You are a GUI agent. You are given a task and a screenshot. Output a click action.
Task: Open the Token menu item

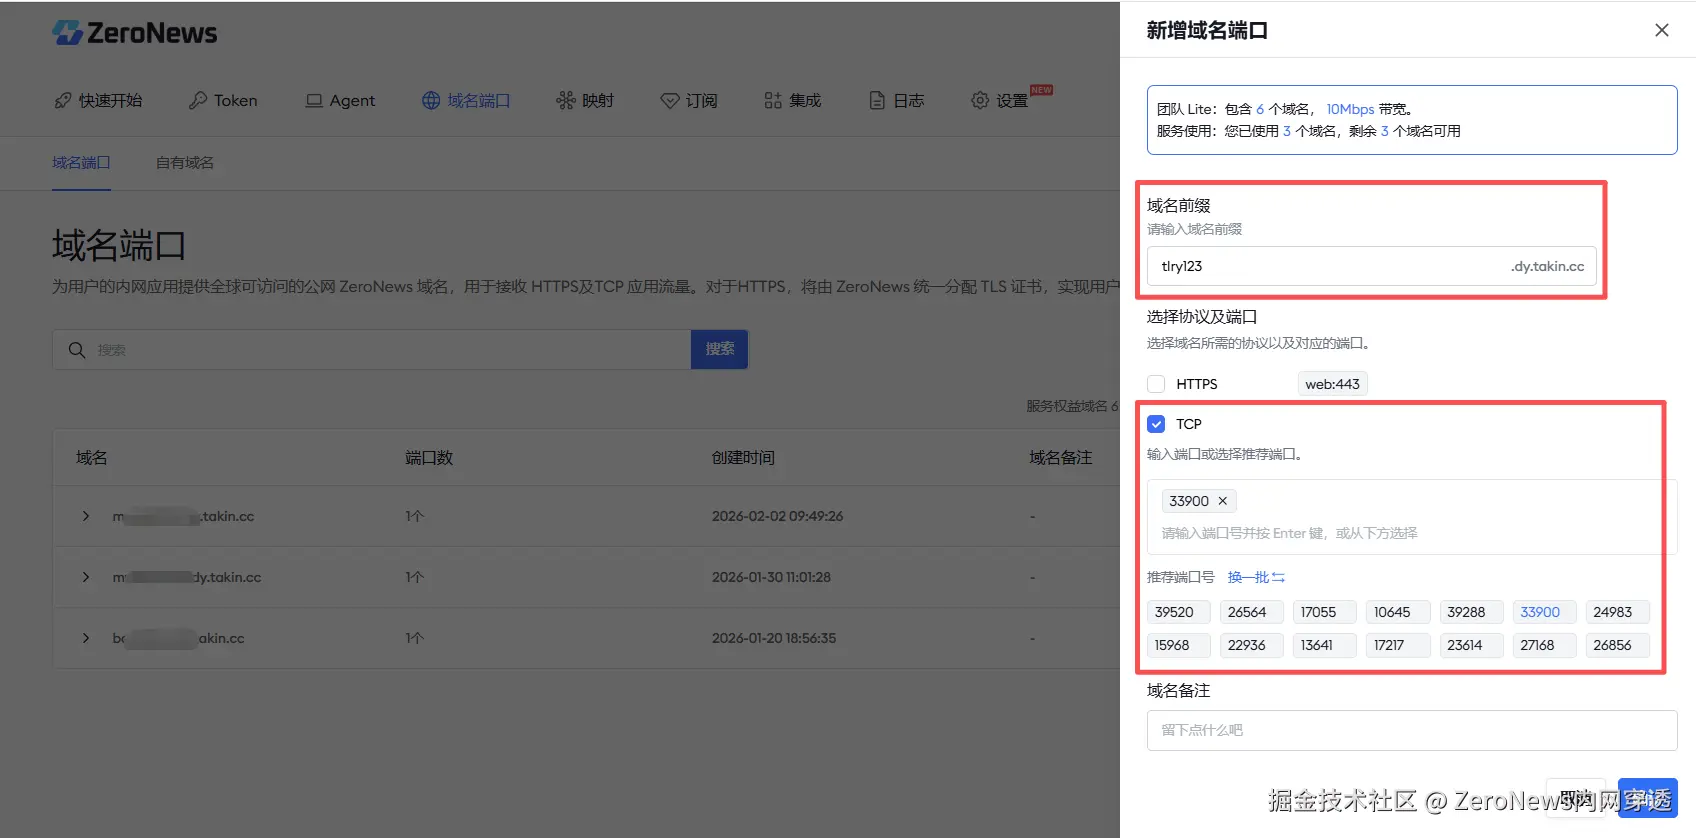click(x=223, y=100)
